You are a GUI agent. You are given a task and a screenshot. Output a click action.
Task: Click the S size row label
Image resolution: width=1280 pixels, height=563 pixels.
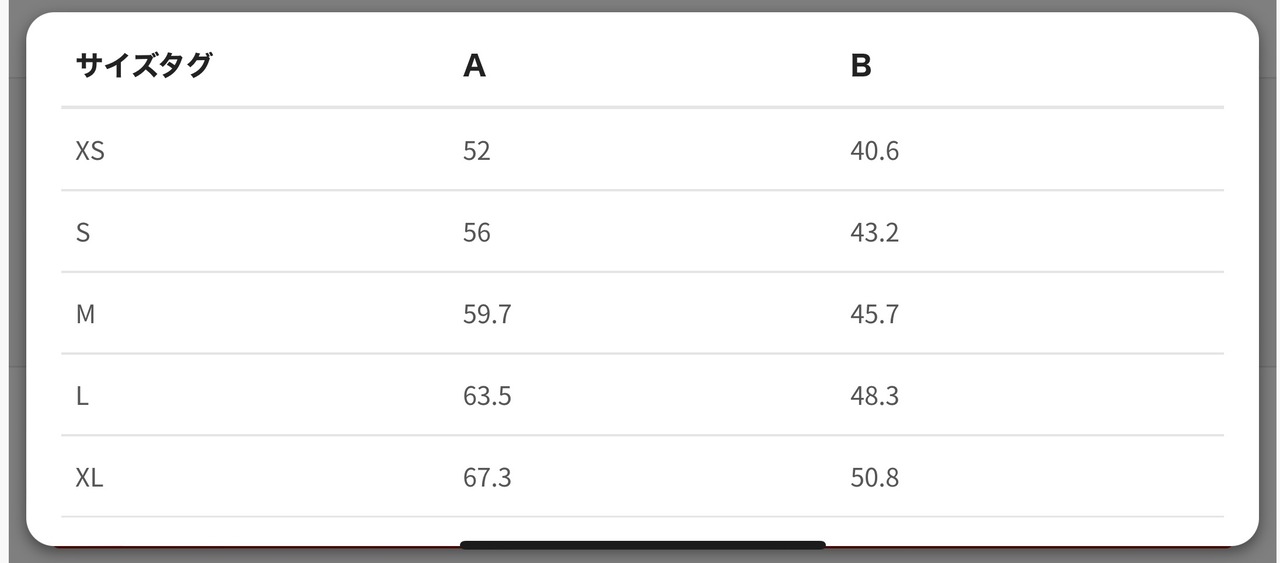[83, 233]
